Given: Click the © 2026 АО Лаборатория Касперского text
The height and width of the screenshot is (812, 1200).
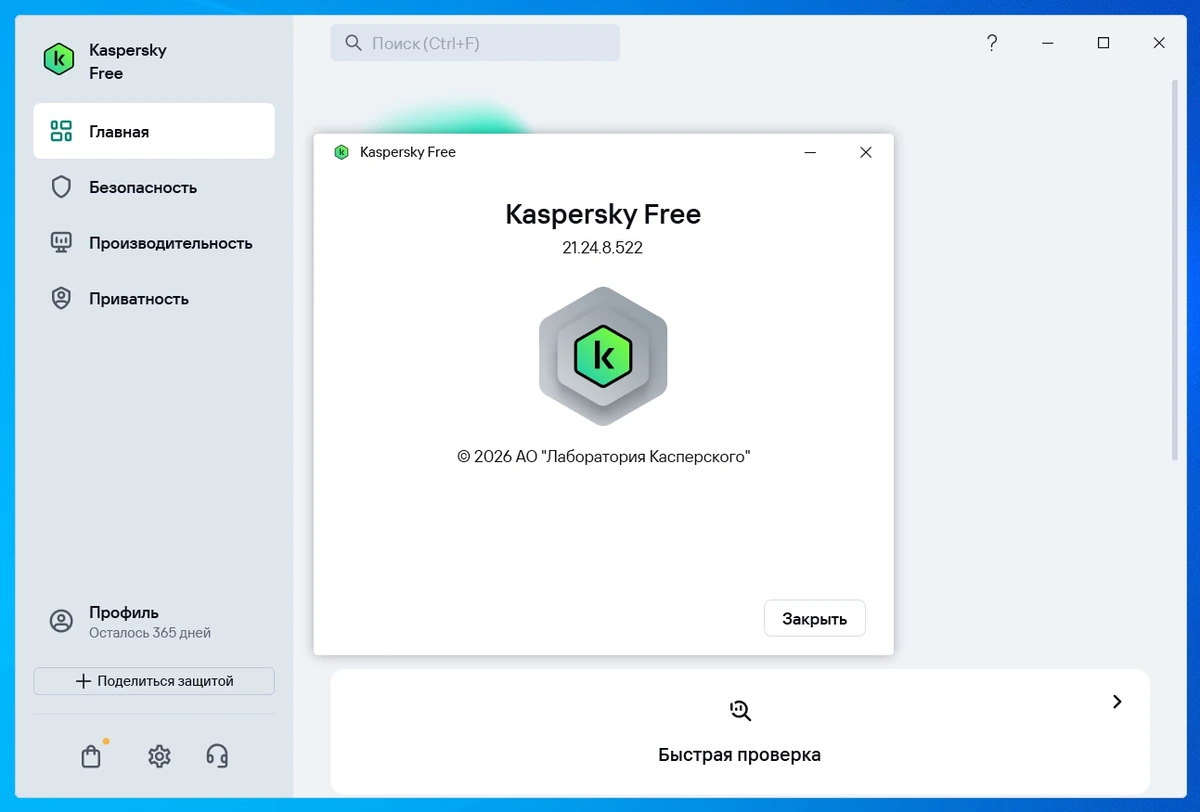Looking at the screenshot, I should pyautogui.click(x=603, y=456).
